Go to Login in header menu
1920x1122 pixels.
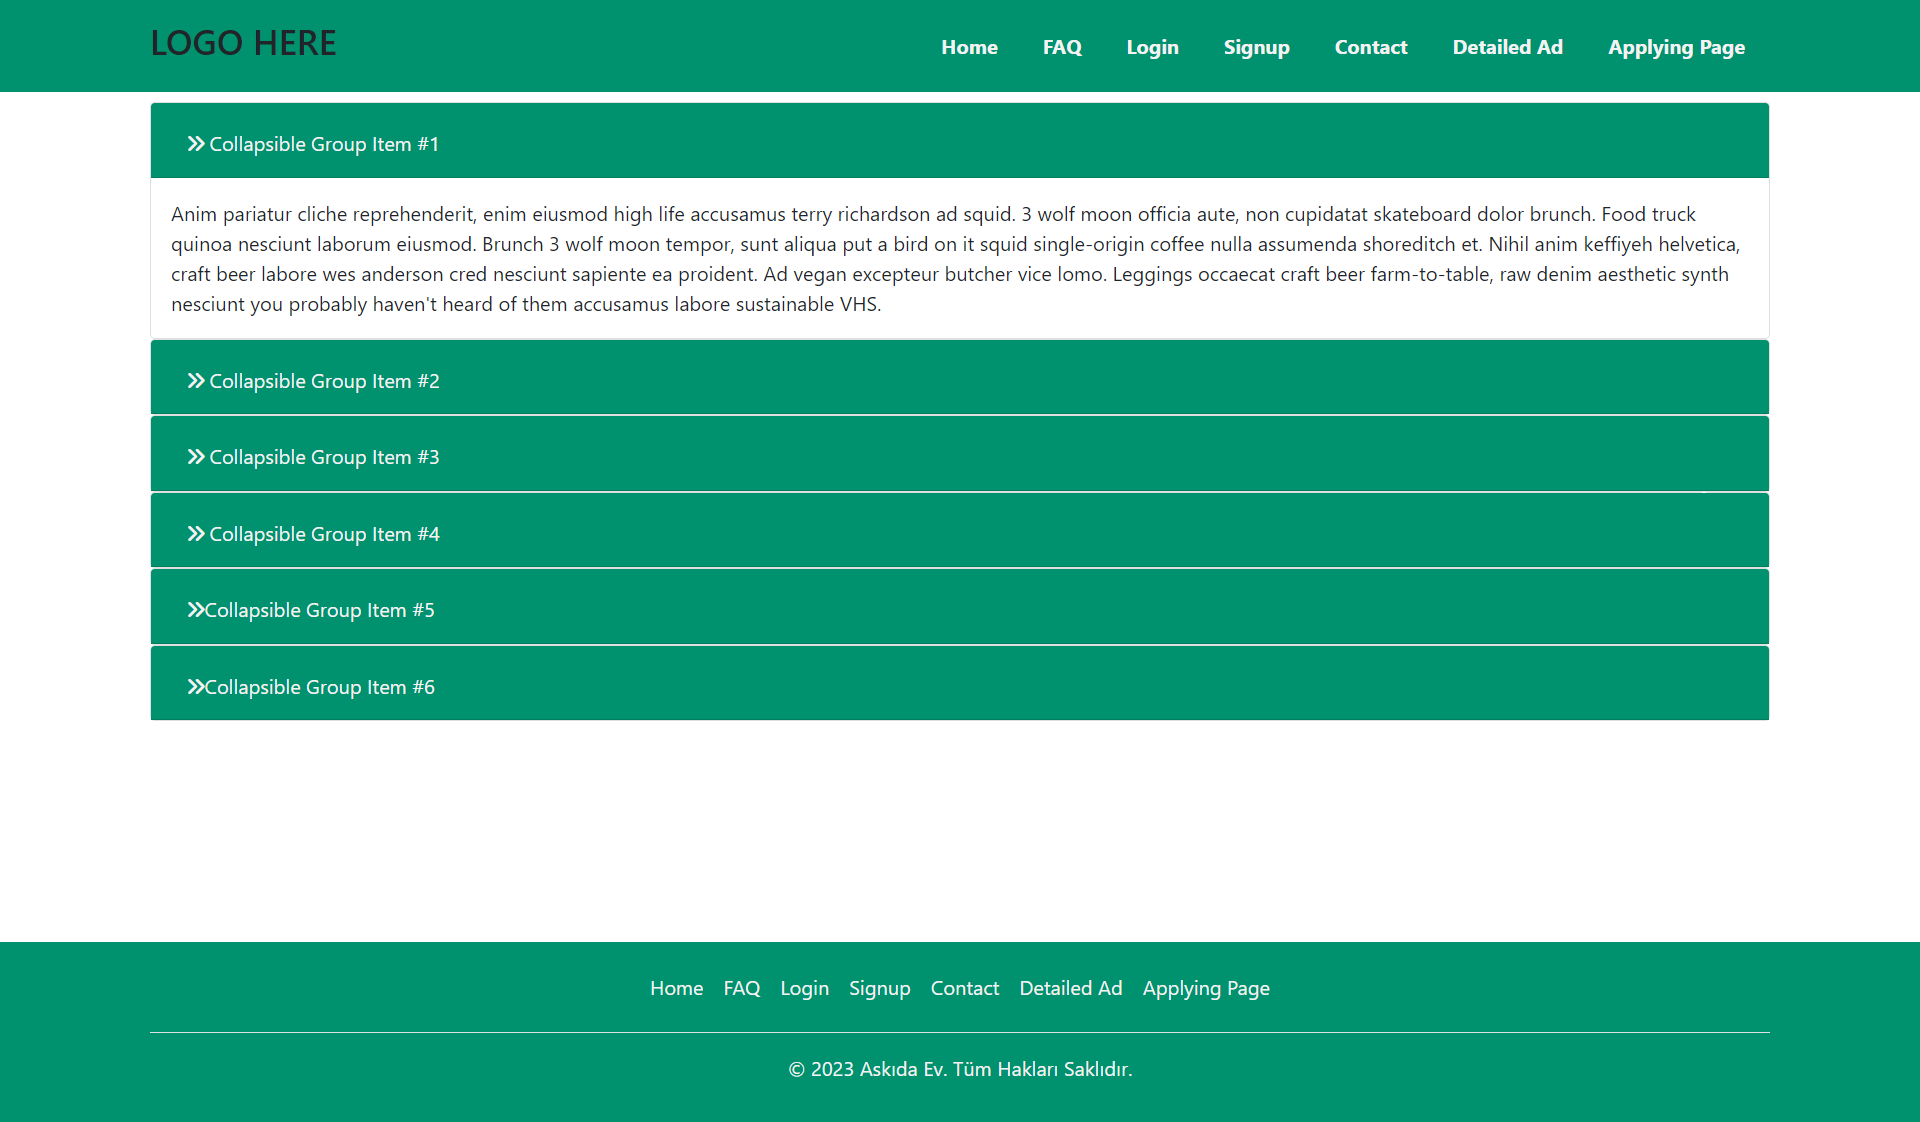1152,47
